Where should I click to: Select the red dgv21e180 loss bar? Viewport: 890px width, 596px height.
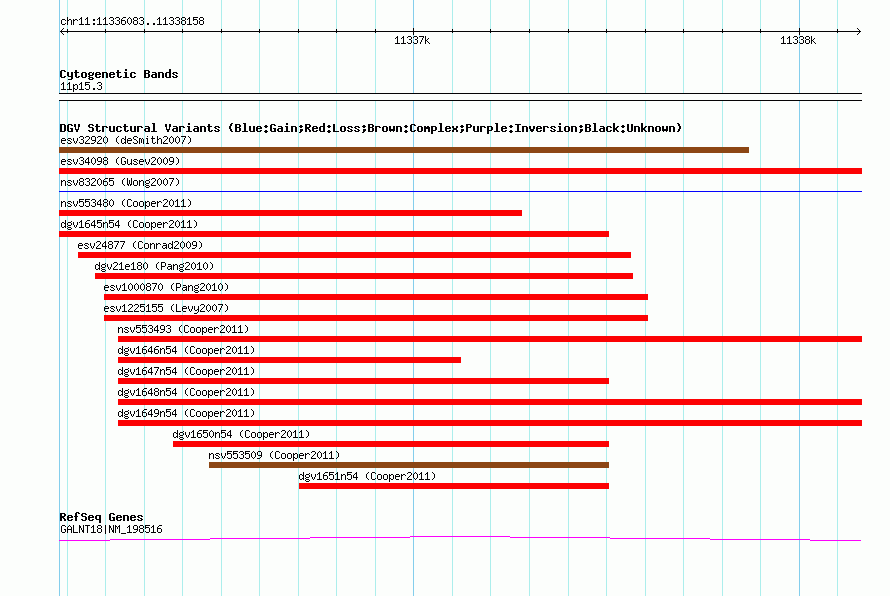point(364,276)
